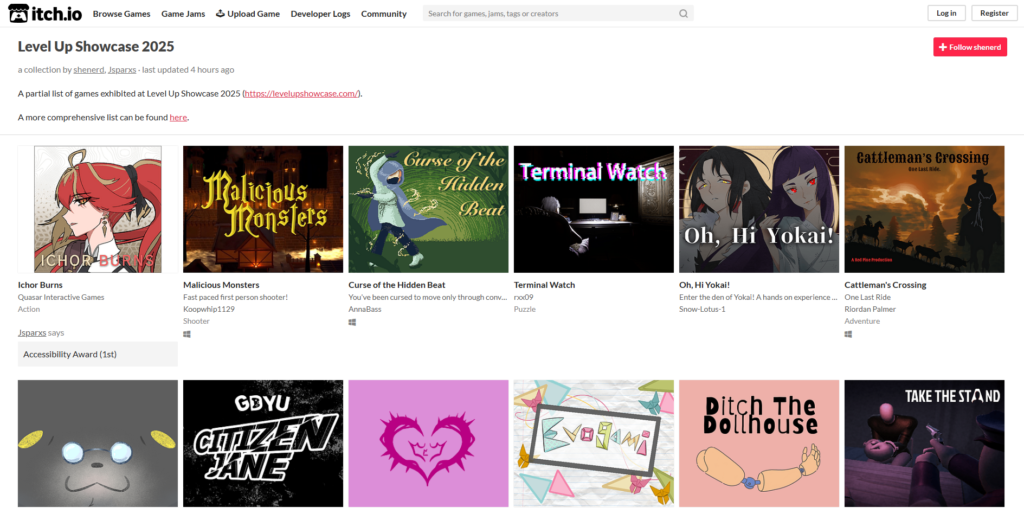Click the Oh, Hi Yokai! title link
Screen dimensions: 1024x514
tap(705, 285)
